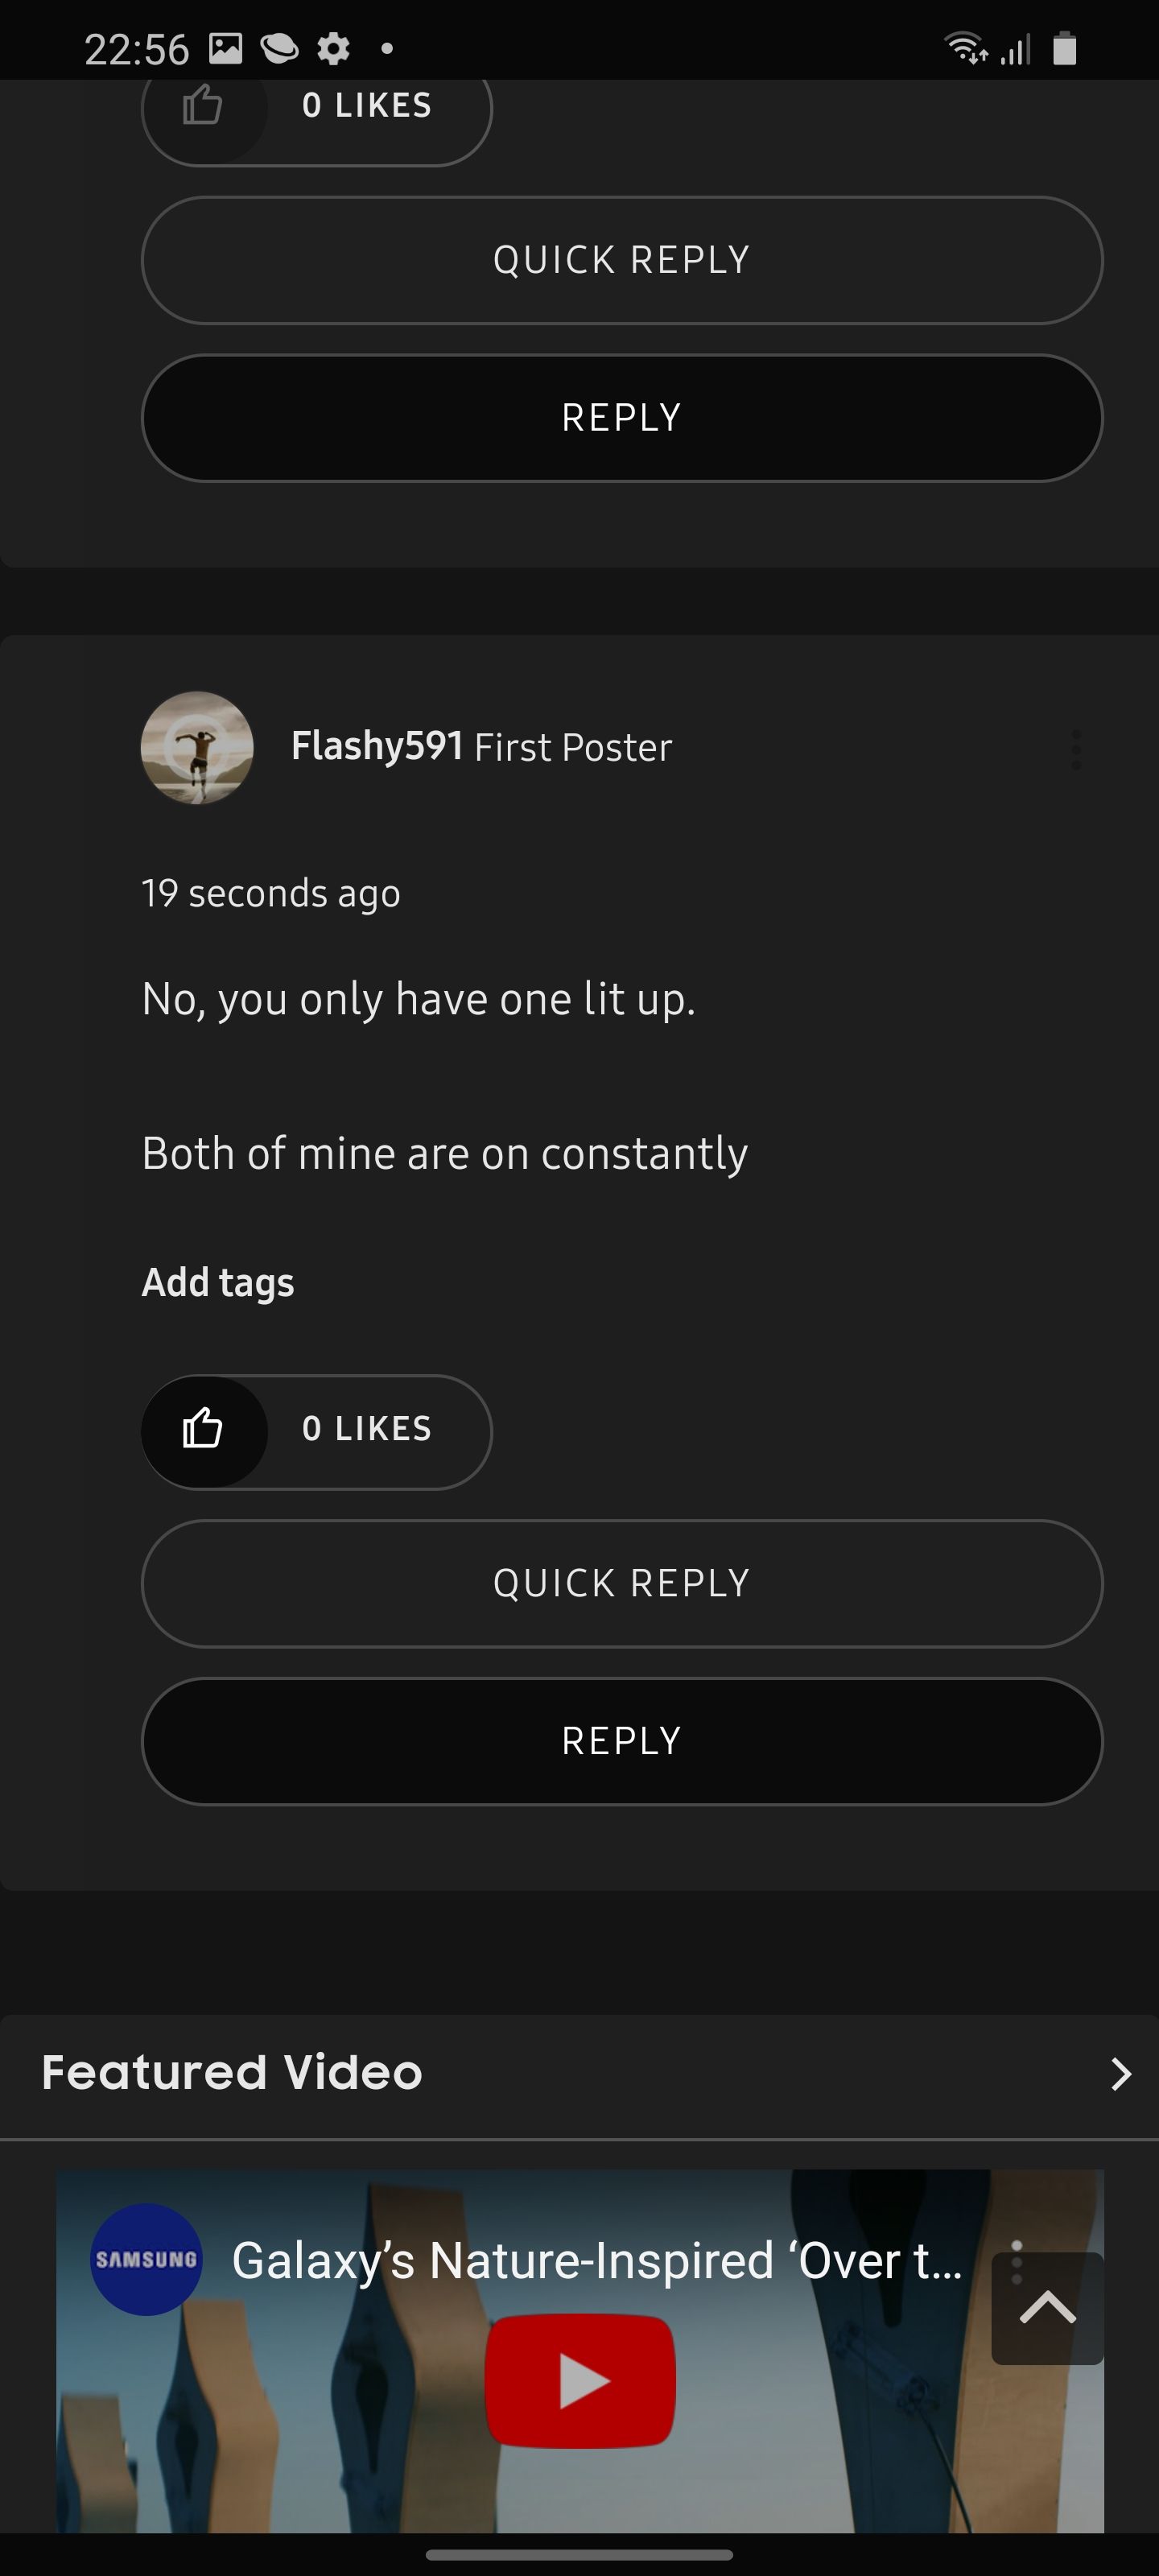Open the Featured Video heading
1159x2576 pixels.
(232, 2073)
